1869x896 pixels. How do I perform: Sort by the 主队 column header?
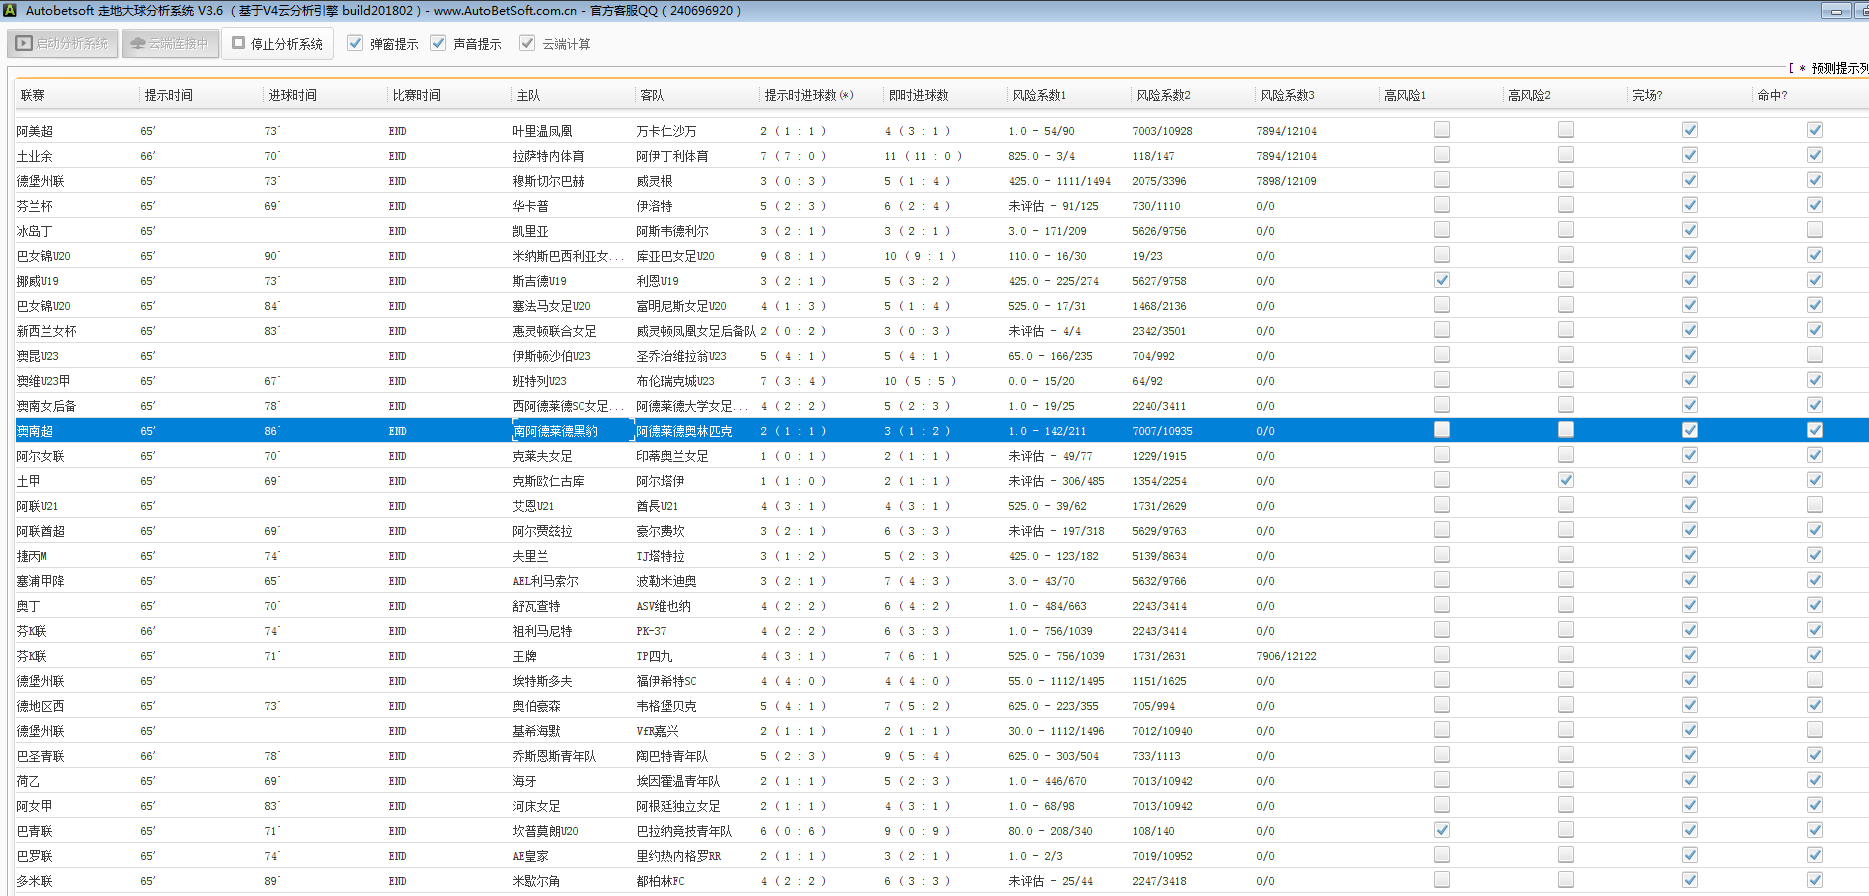pyautogui.click(x=528, y=96)
